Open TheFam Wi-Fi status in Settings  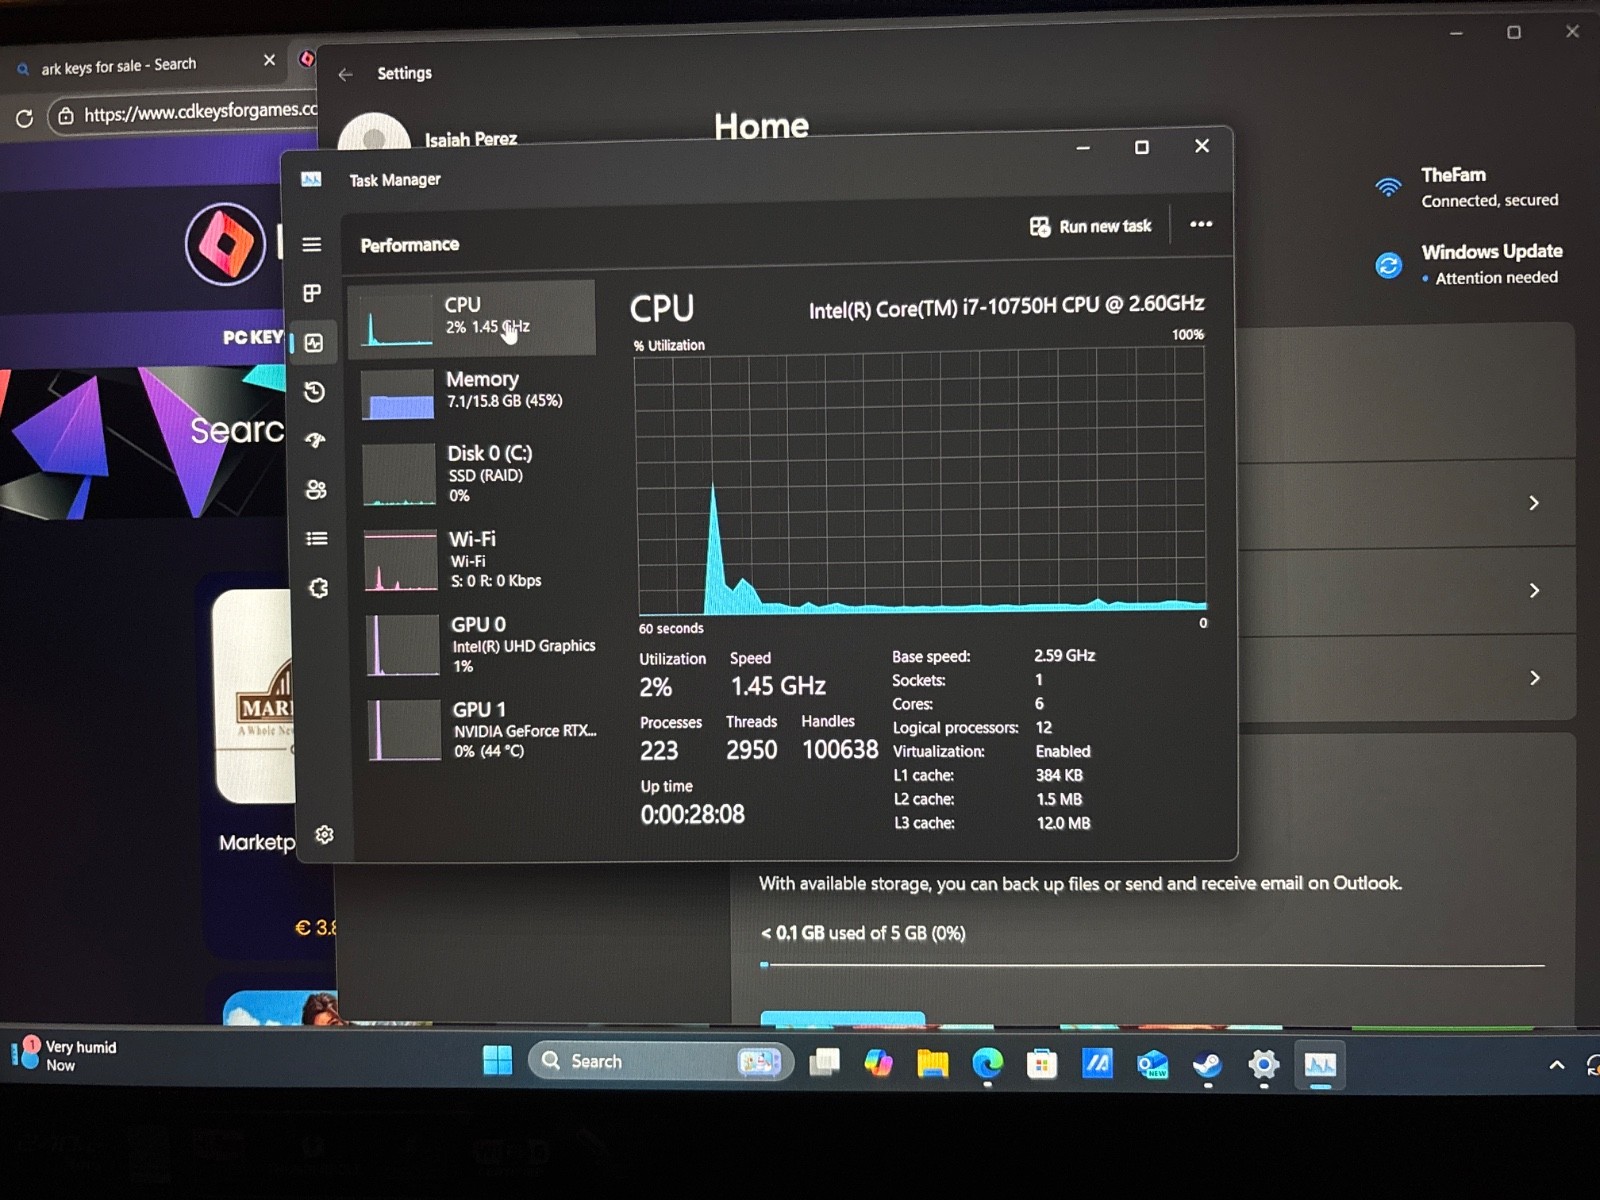(1466, 187)
